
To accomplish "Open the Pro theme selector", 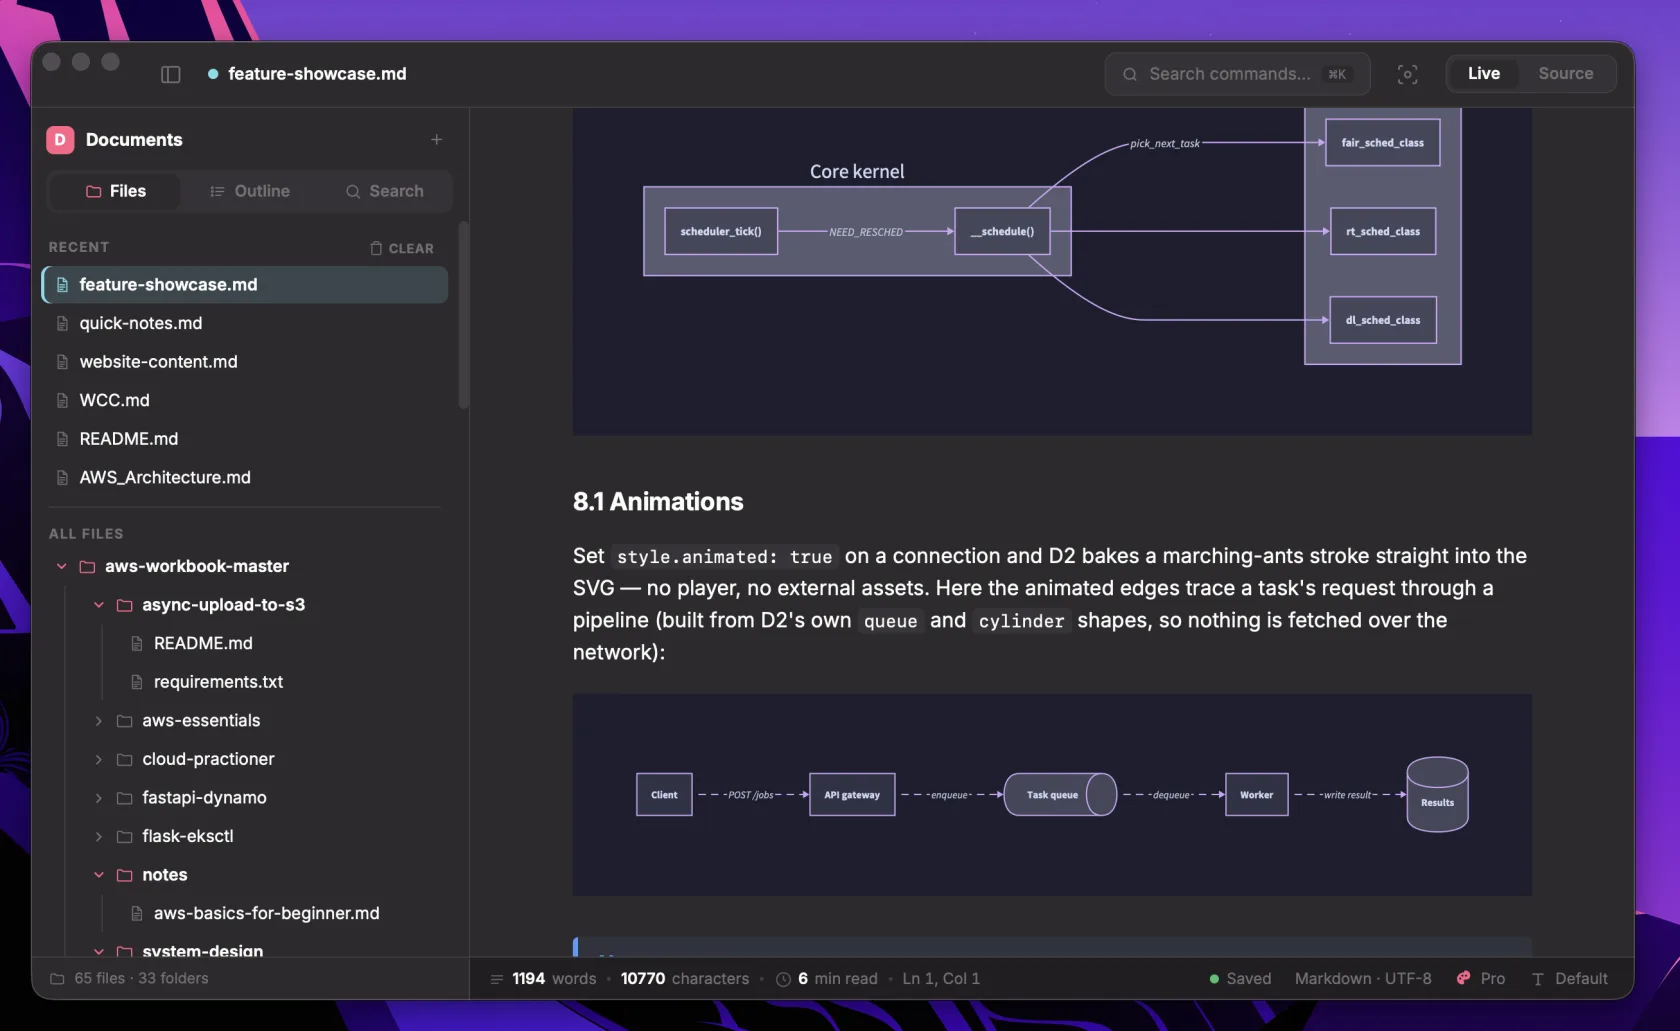I will pyautogui.click(x=1481, y=979).
